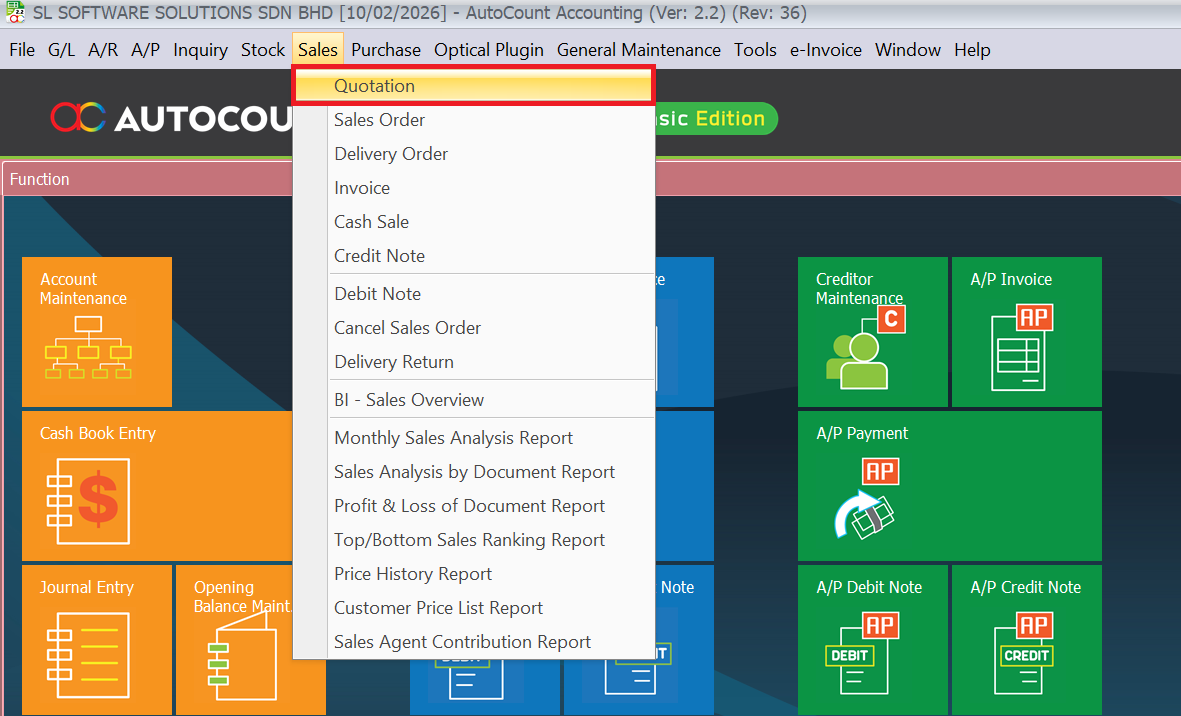Select Quotation from the Sales menu

(x=375, y=86)
